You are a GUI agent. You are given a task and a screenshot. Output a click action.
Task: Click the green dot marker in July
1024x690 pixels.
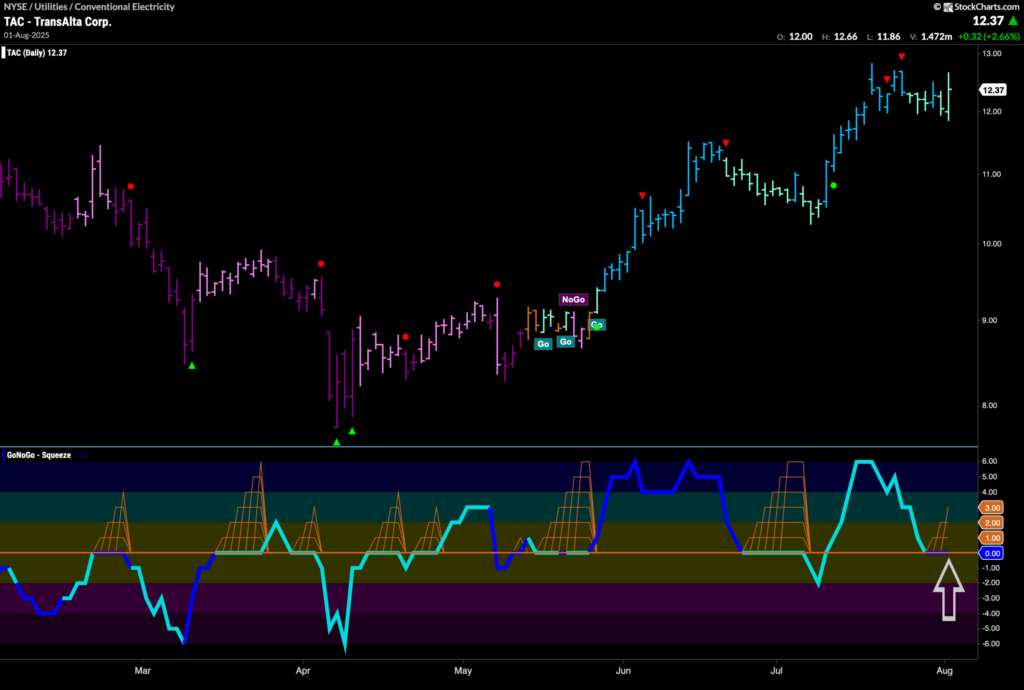pyautogui.click(x=833, y=185)
